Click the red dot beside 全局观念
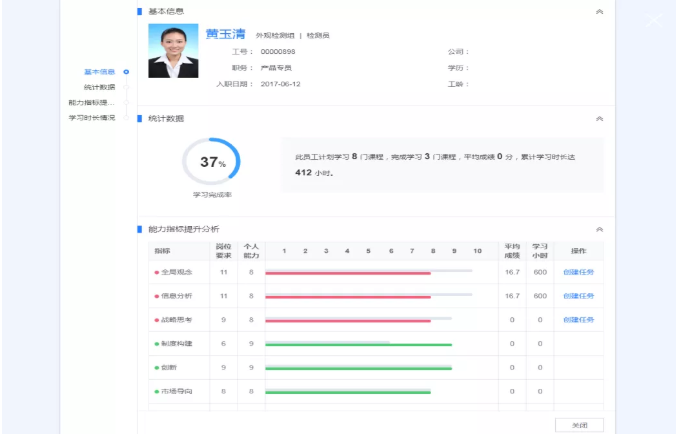676x434 pixels. pyautogui.click(x=156, y=272)
